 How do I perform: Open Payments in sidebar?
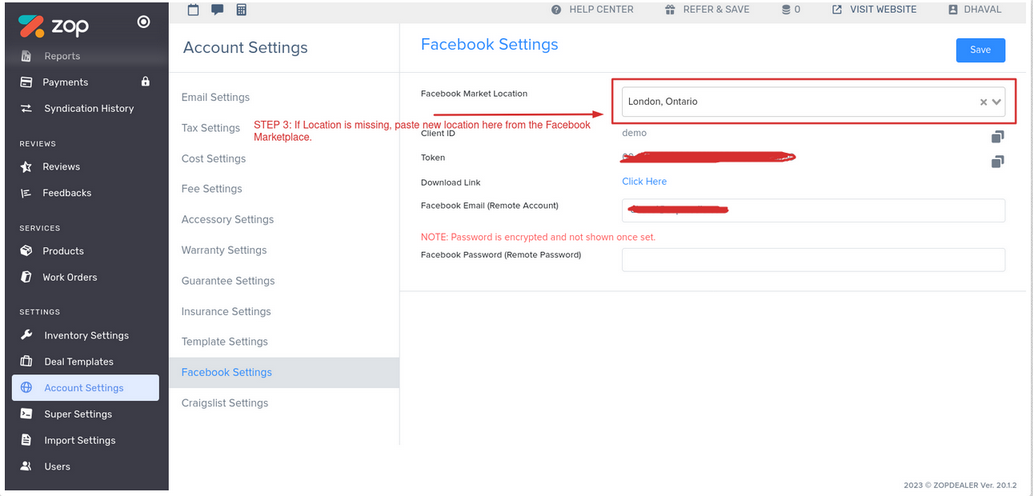coord(65,82)
